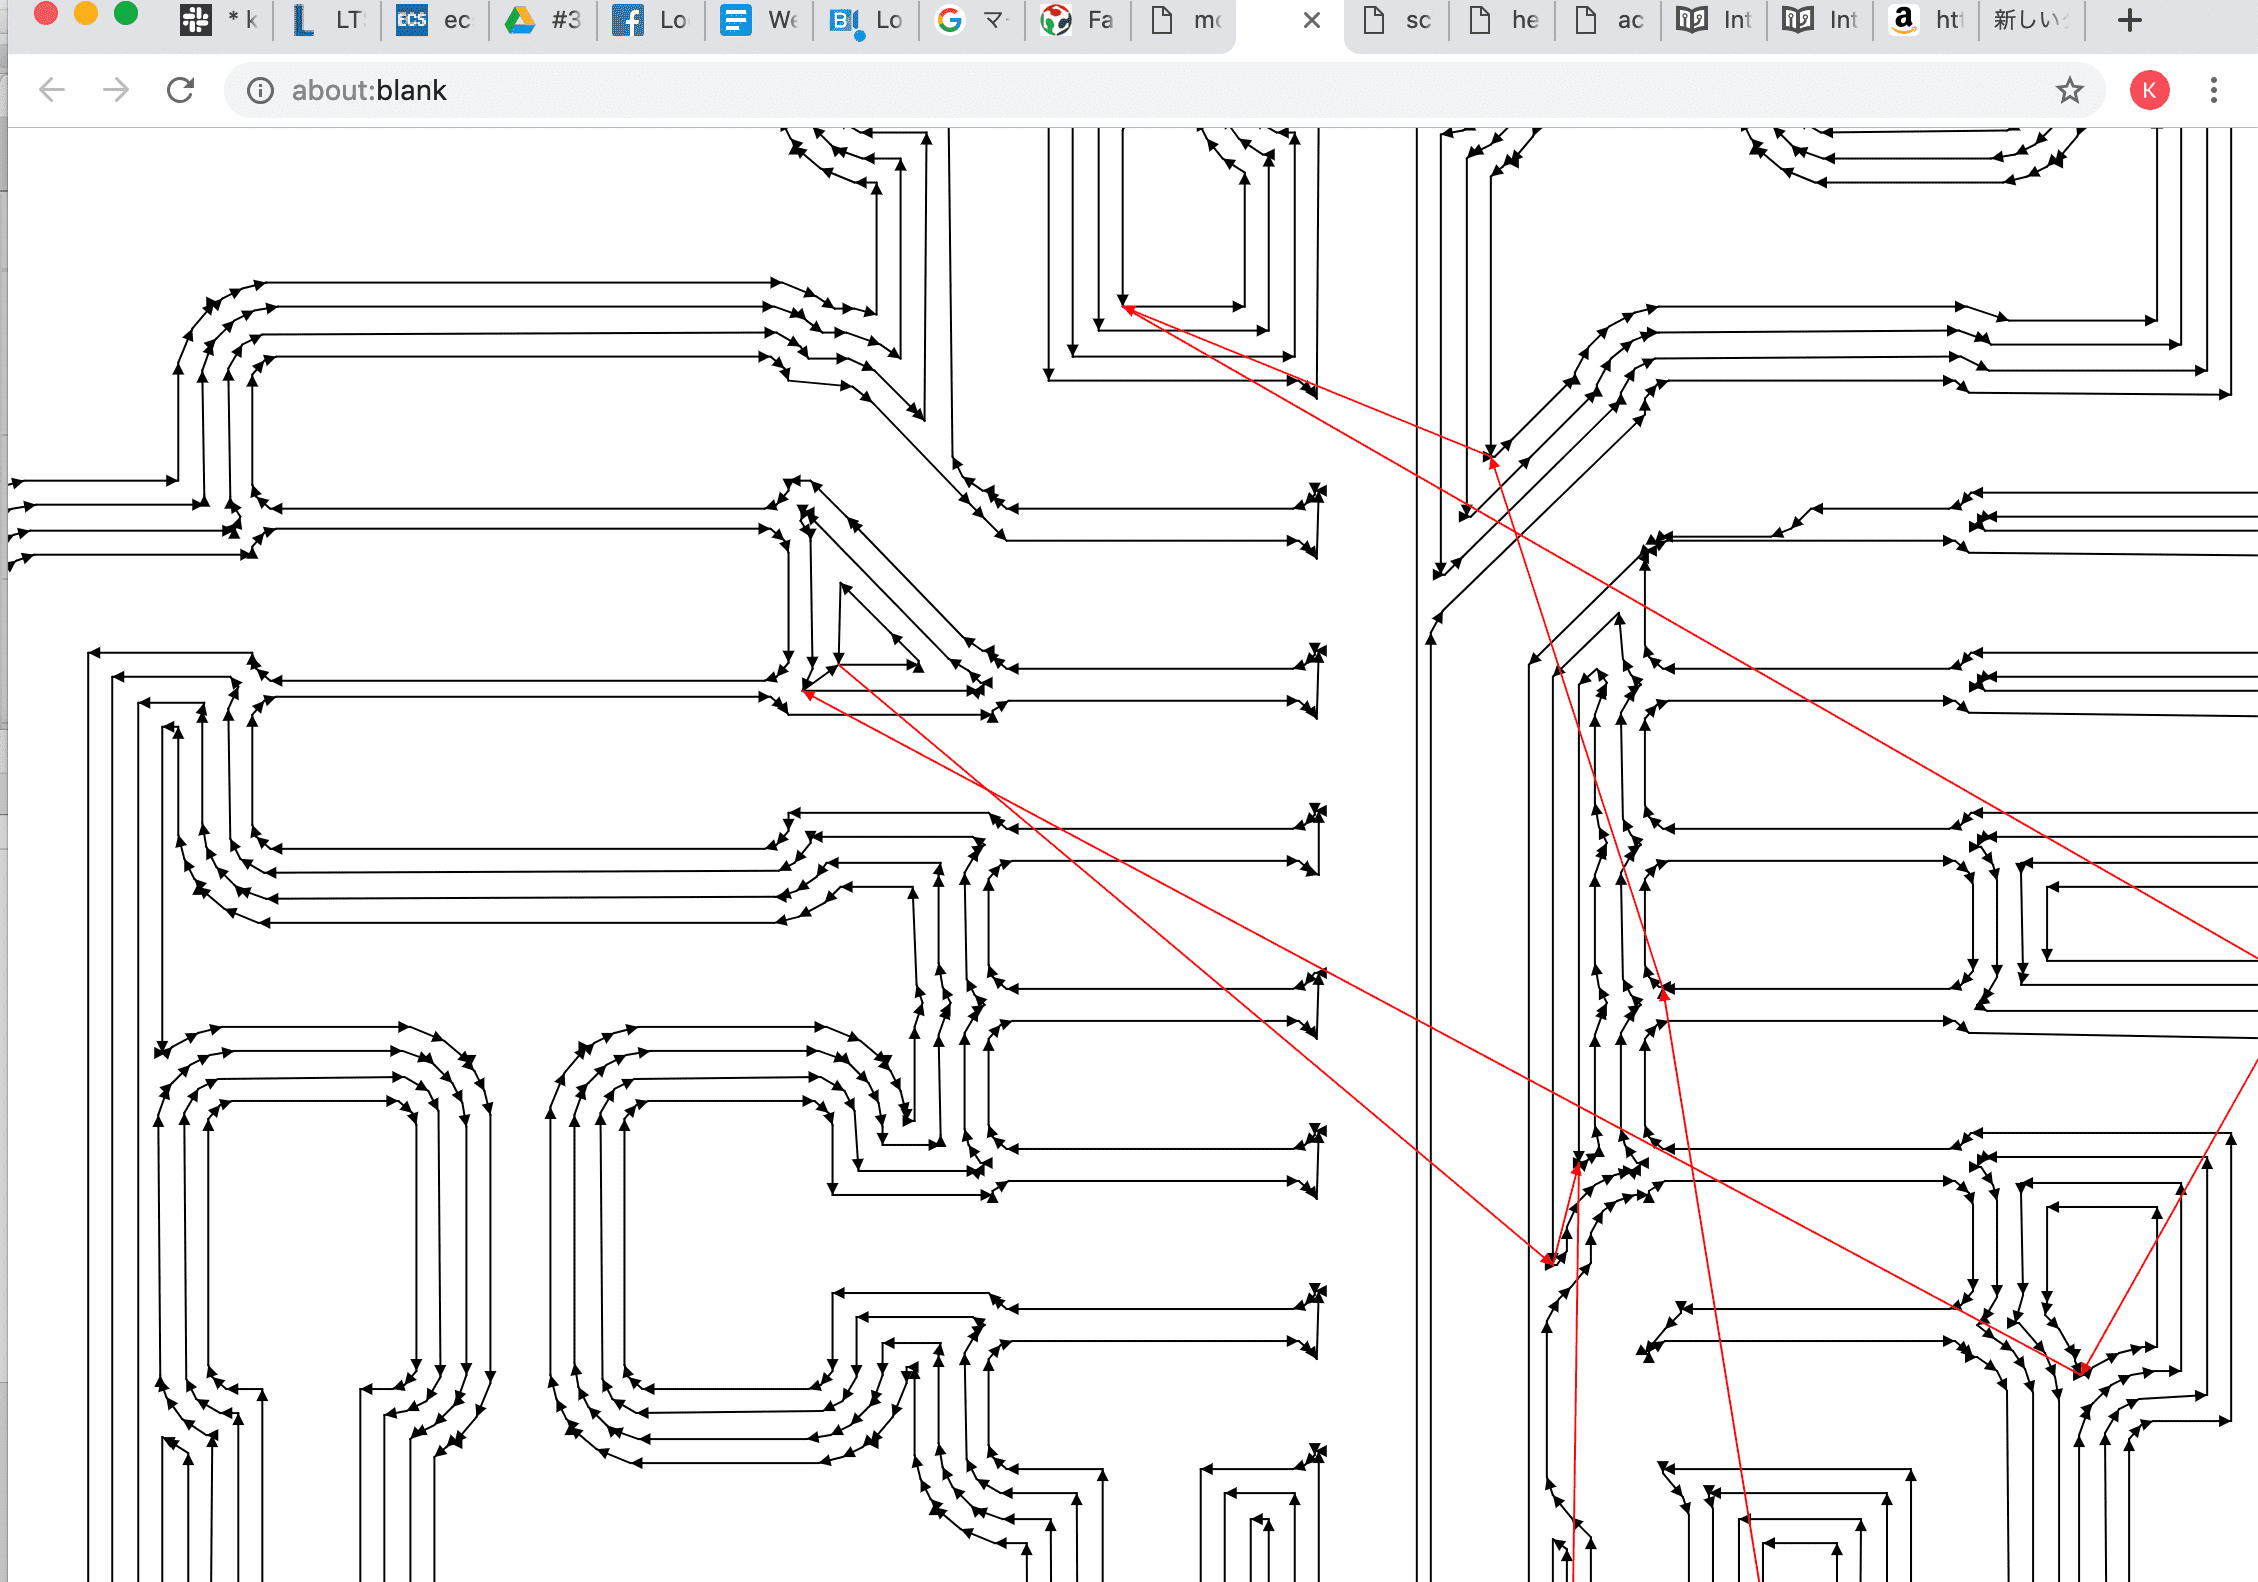Viewport: 2258px width, 1582px height.
Task: Switch to the 新しい tab
Action: 2030,20
